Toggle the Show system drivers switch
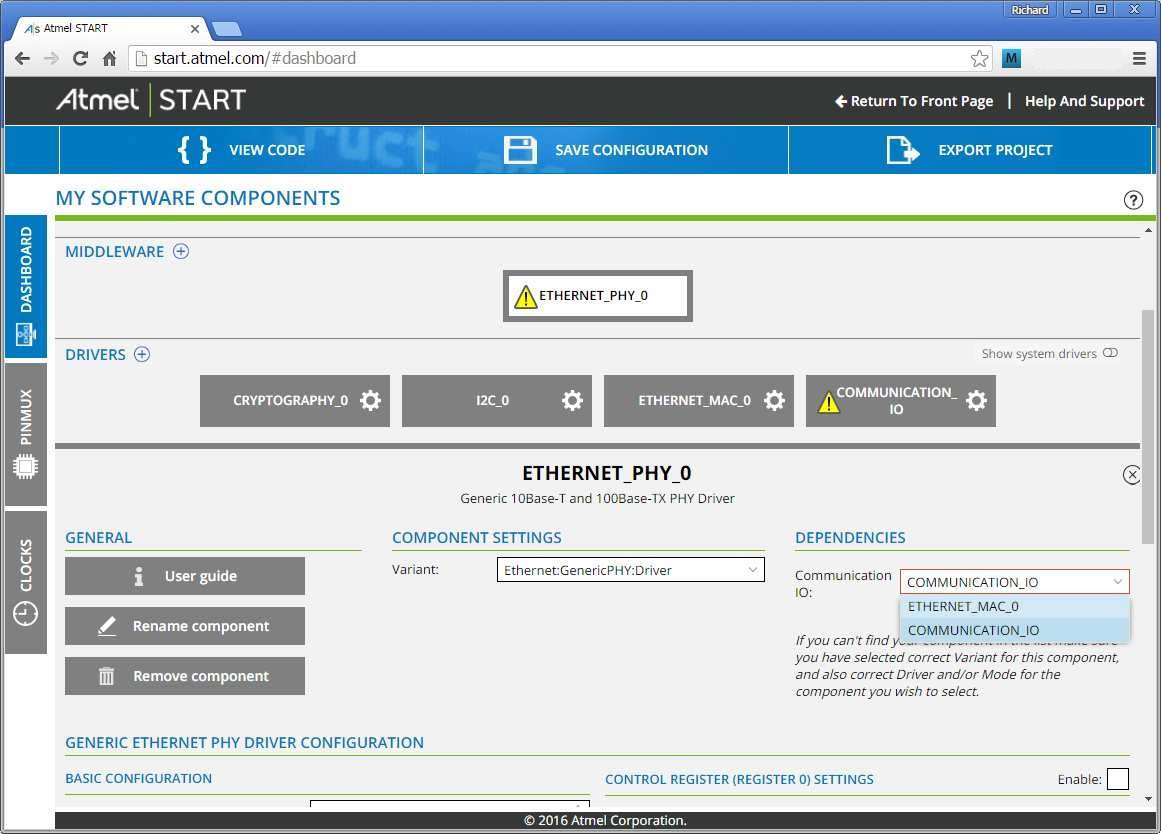 point(1110,353)
